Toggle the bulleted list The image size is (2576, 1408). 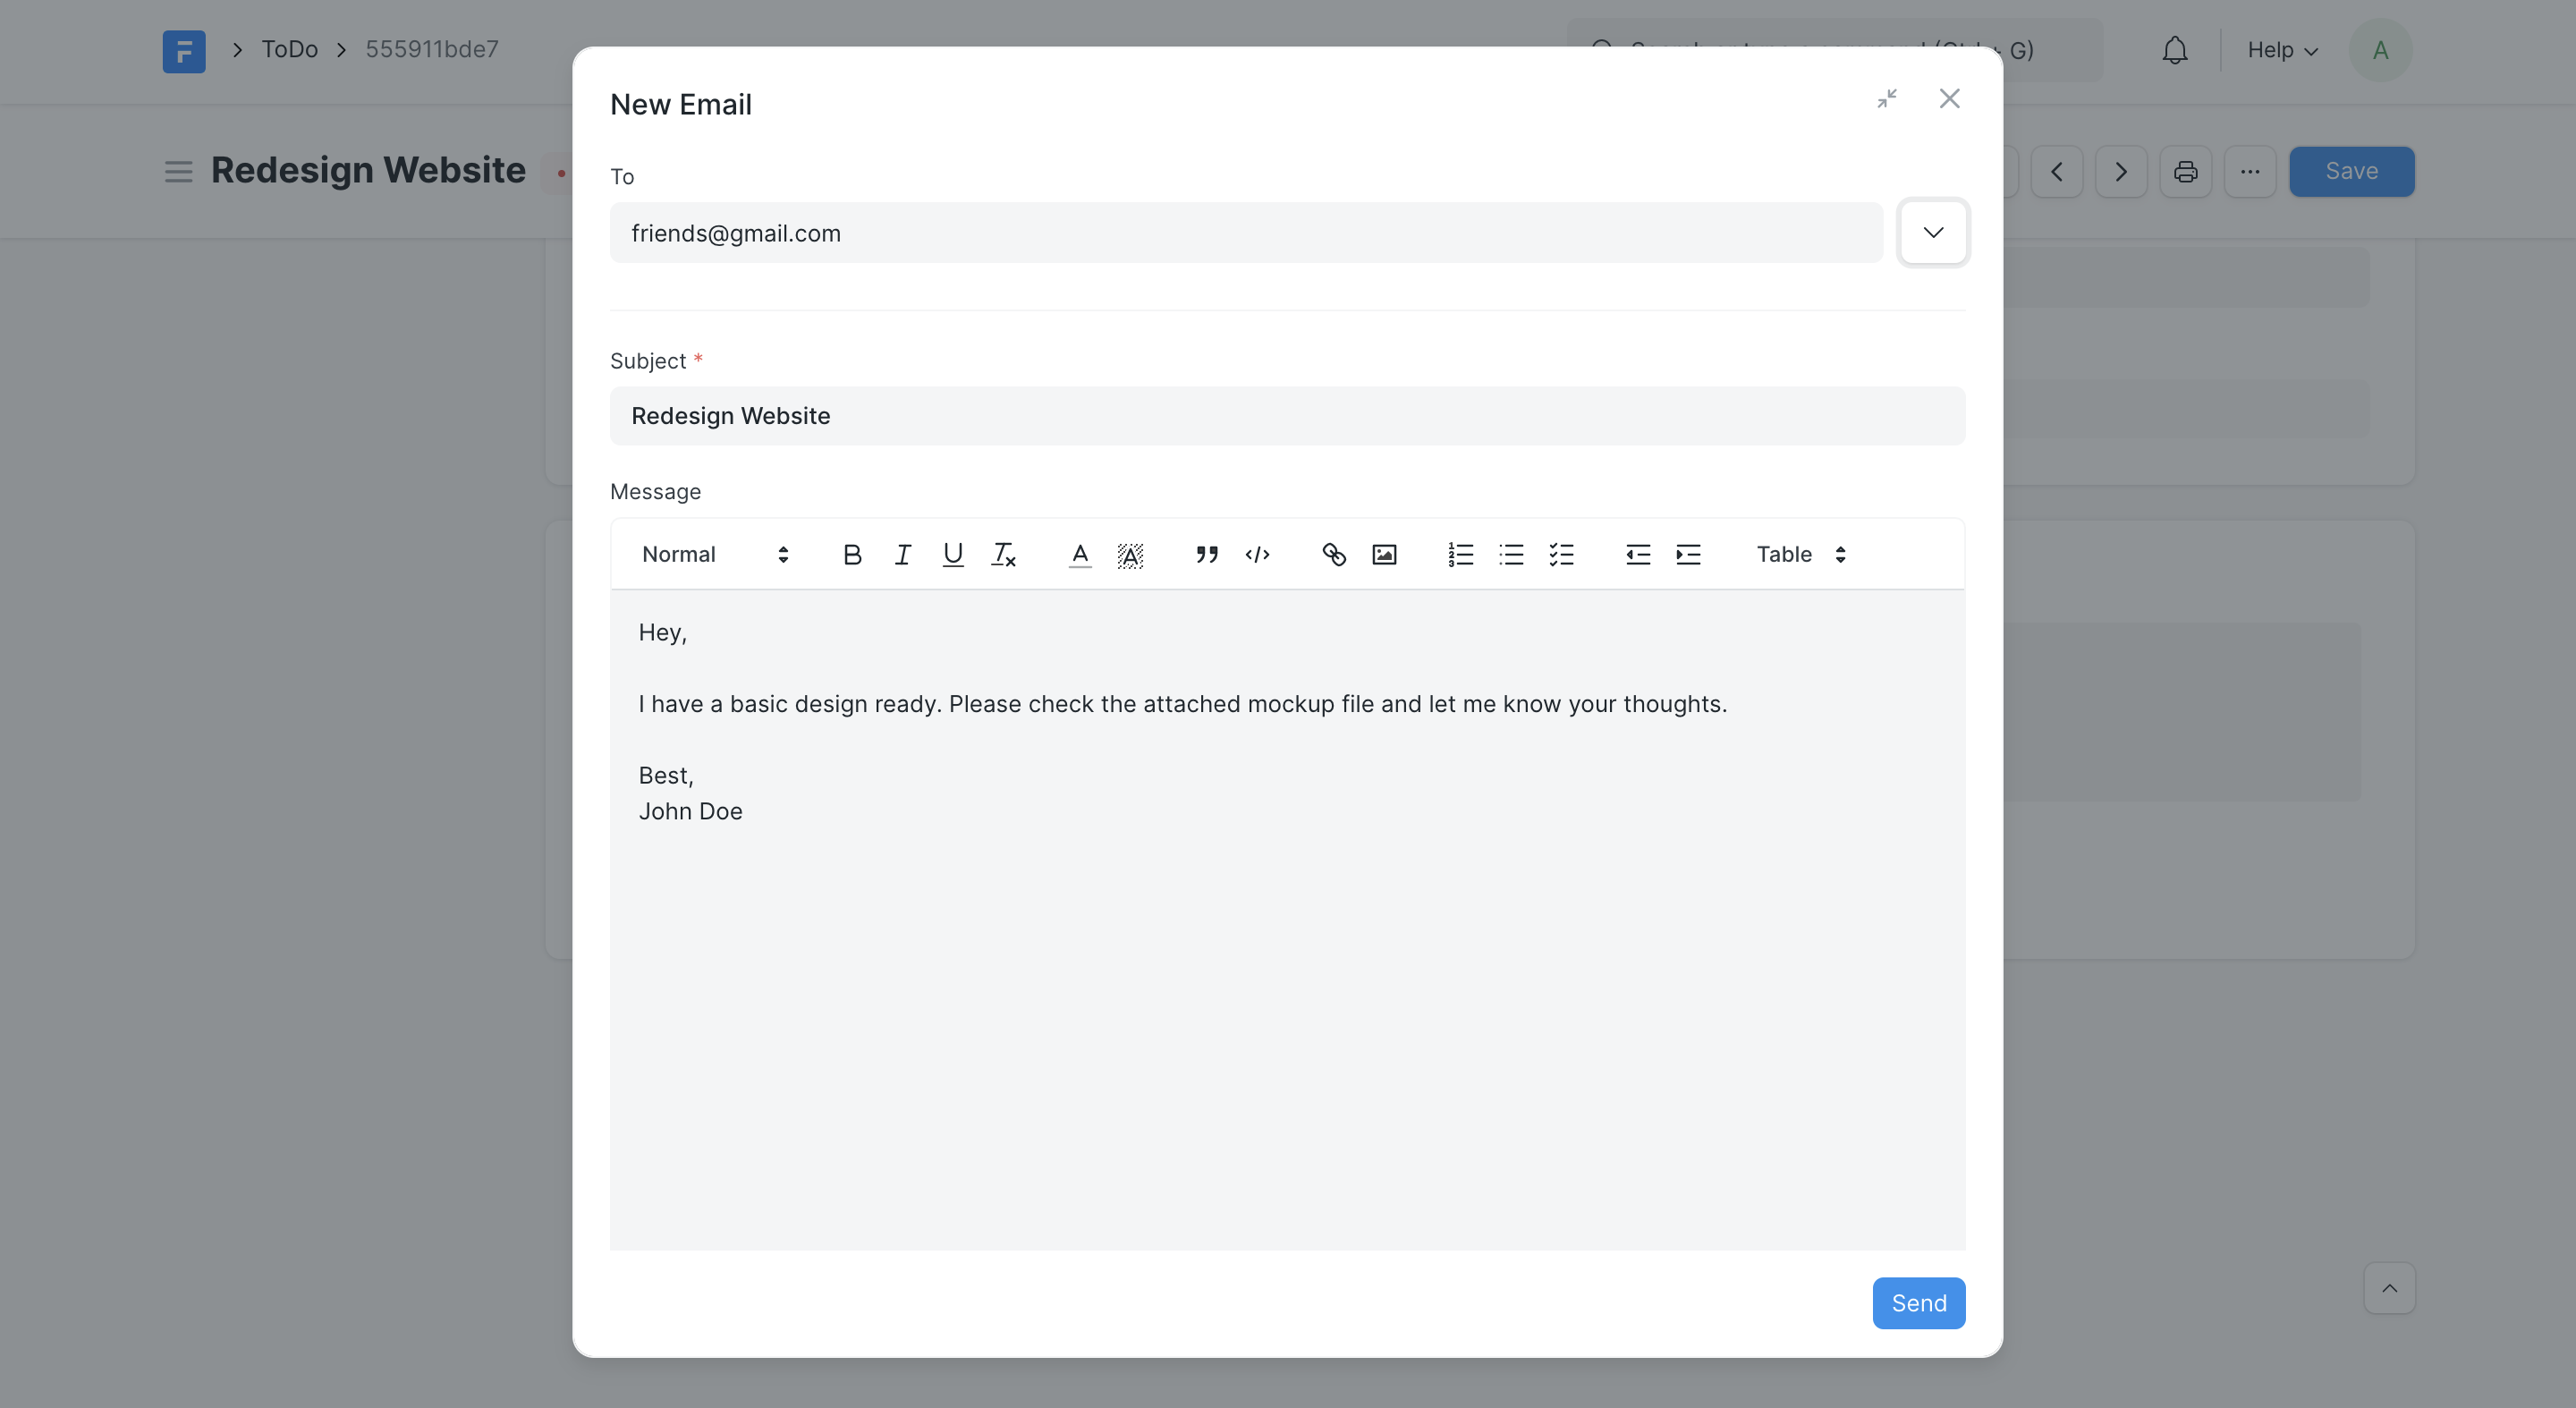click(1511, 554)
